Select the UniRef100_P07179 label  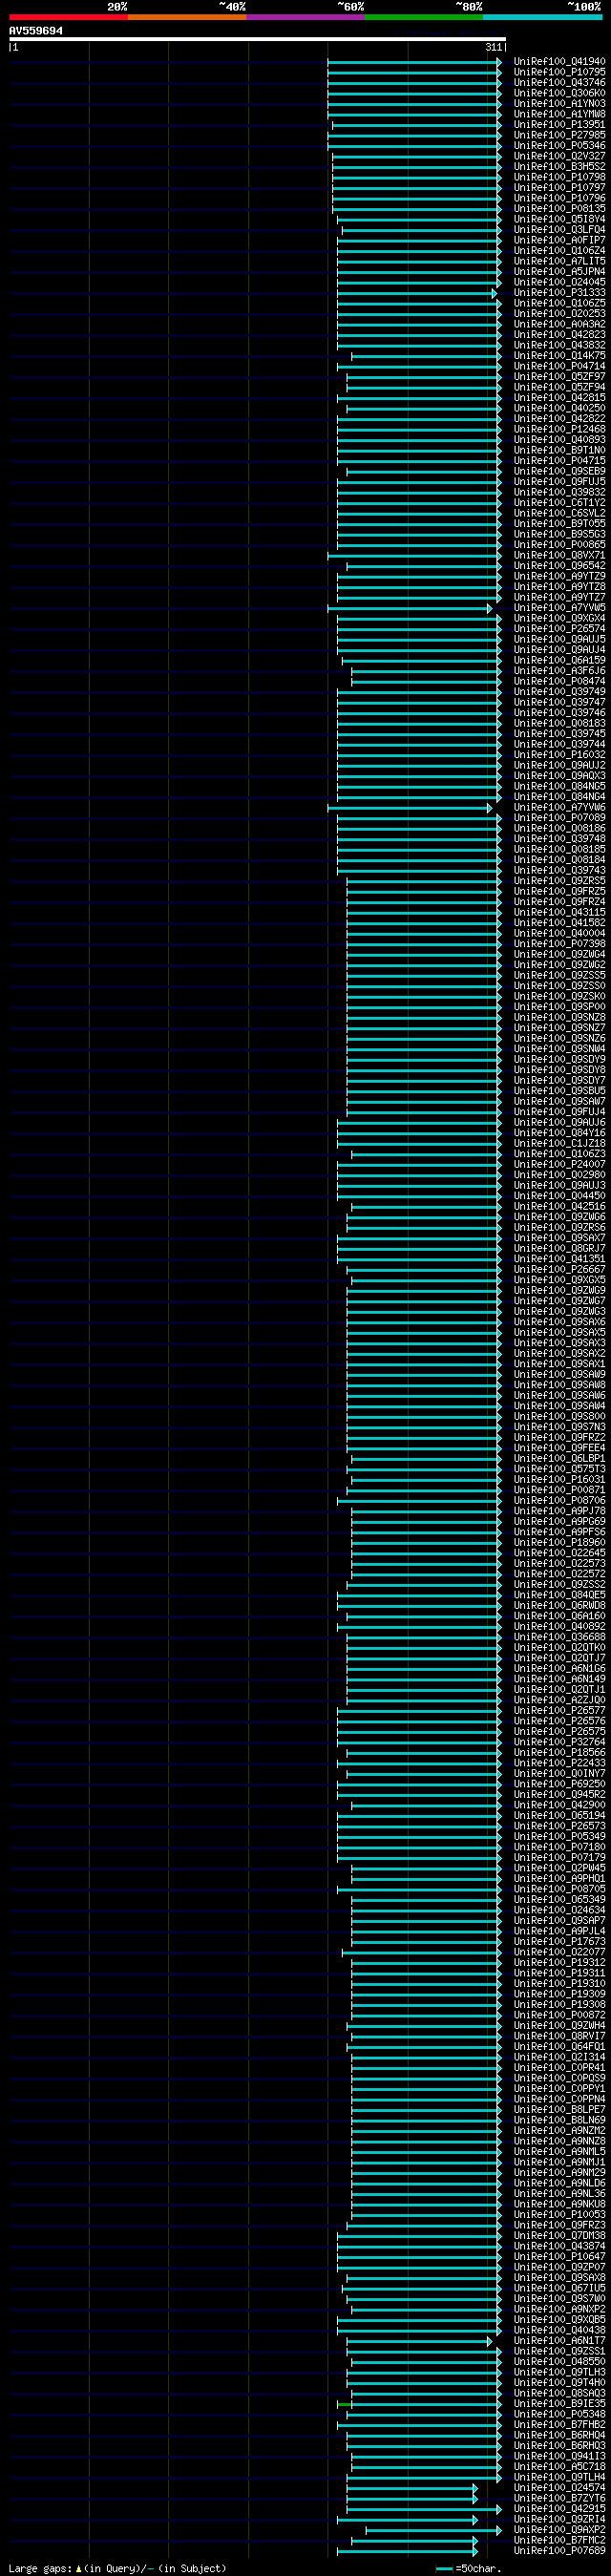[559, 1857]
